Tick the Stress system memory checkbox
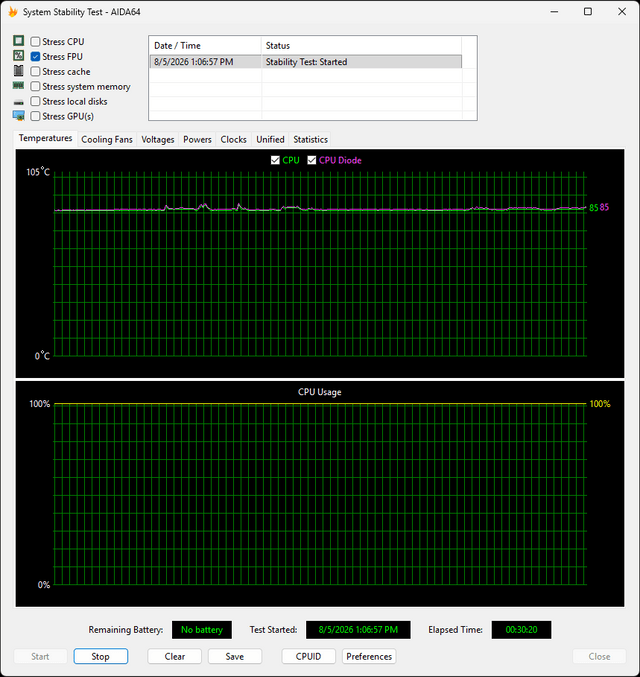640x677 pixels. click(x=35, y=86)
